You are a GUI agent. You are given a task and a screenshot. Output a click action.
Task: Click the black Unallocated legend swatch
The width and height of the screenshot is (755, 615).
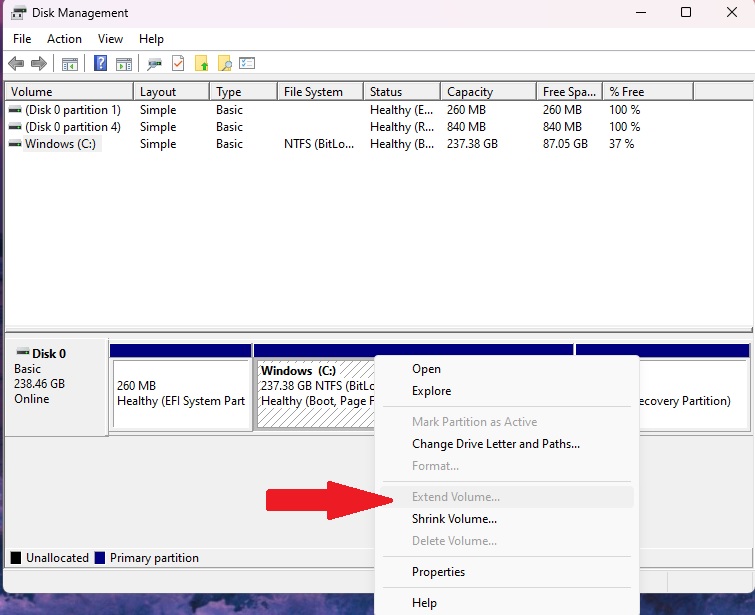(x=16, y=558)
